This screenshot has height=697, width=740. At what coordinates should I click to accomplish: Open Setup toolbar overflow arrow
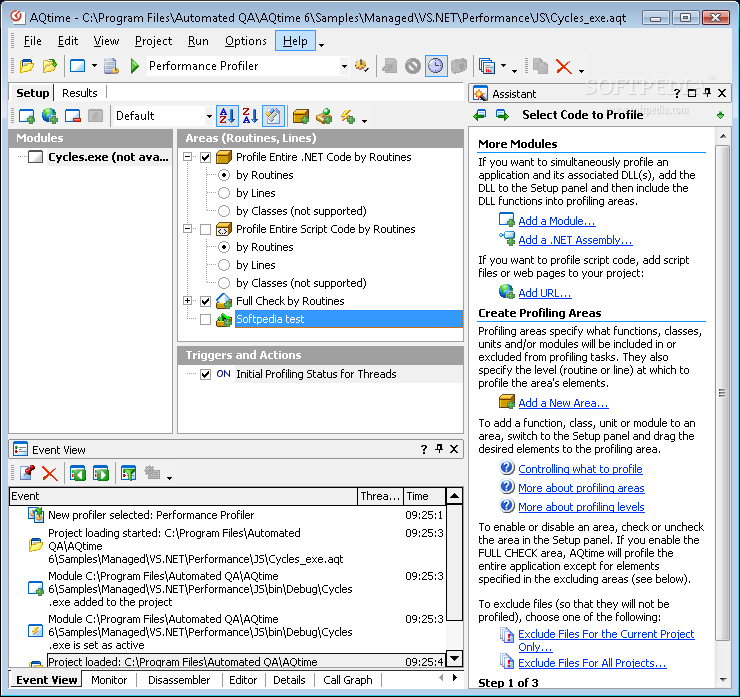coord(365,121)
